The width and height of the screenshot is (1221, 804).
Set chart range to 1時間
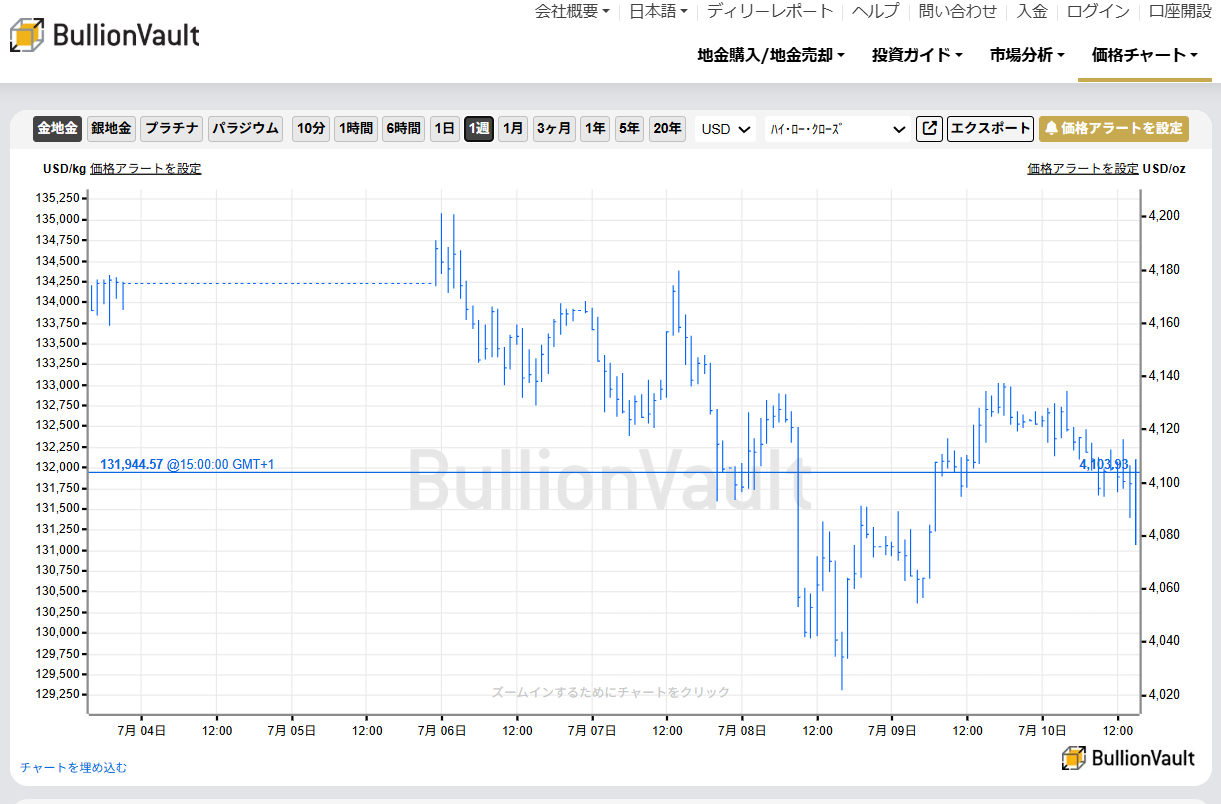coord(355,129)
